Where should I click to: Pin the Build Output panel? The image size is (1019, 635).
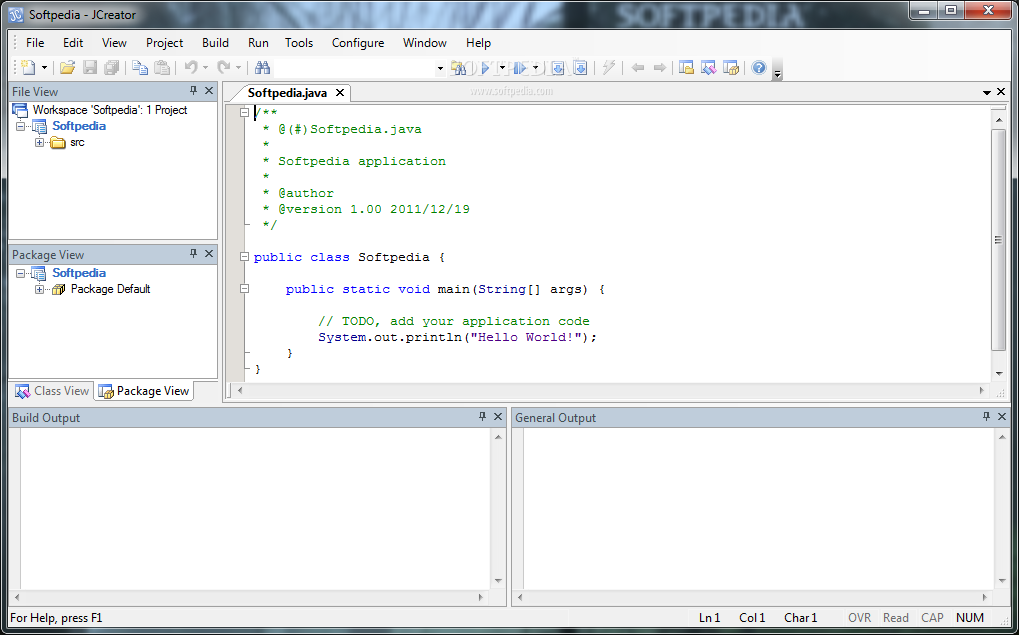coord(482,417)
